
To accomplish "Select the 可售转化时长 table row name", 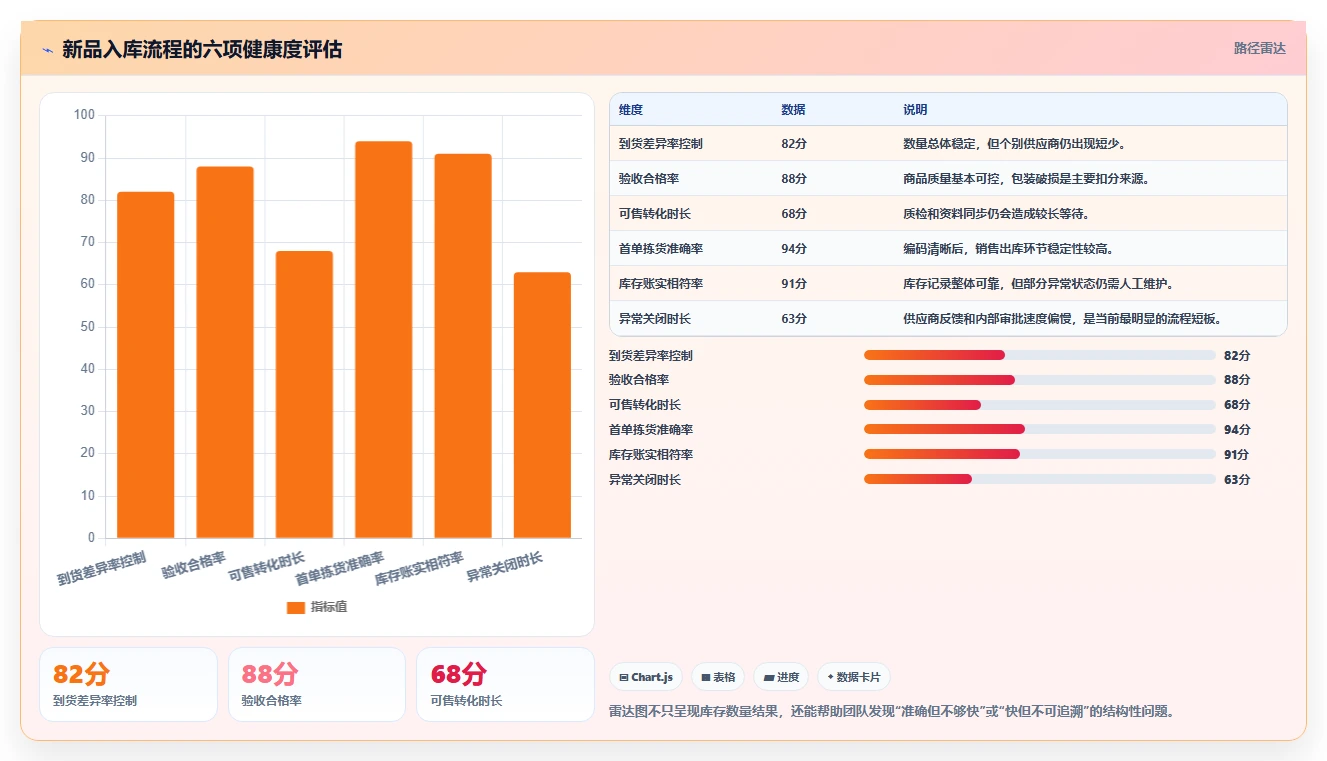I will [x=654, y=214].
